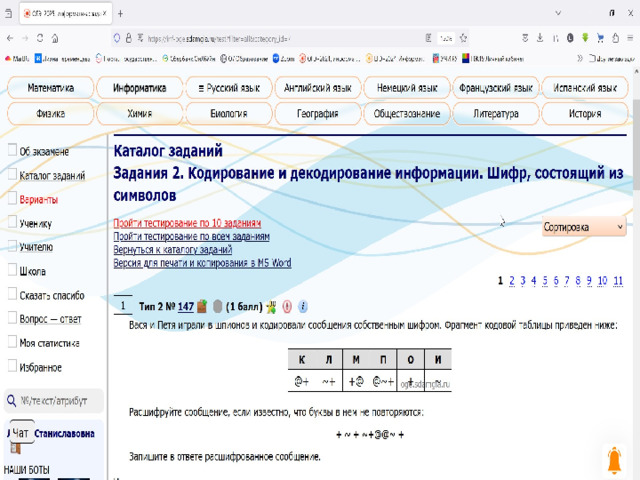
Task: Bookmark this page with the star icon
Action: (x=463, y=38)
